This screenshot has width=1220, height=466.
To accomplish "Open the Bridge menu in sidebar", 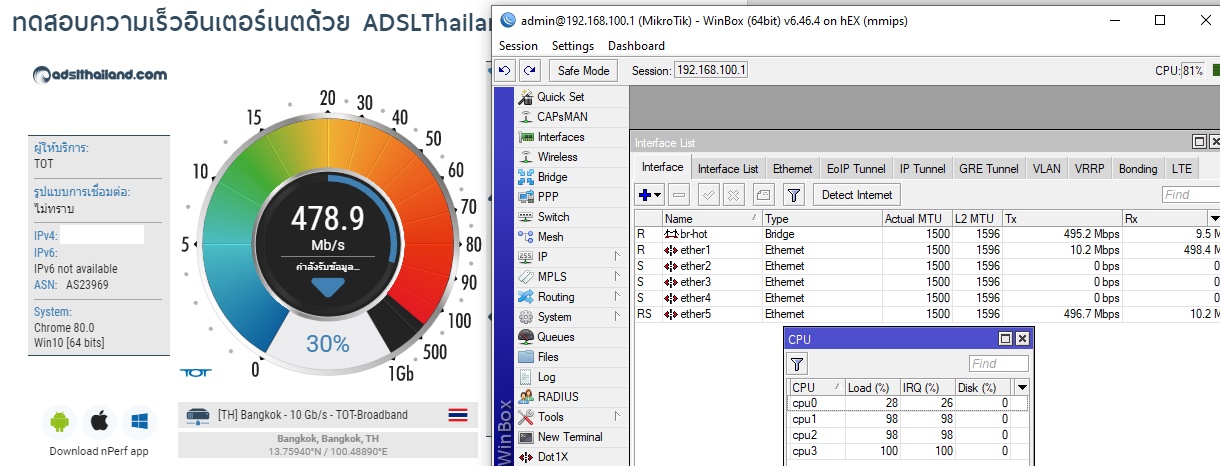I will coord(552,177).
